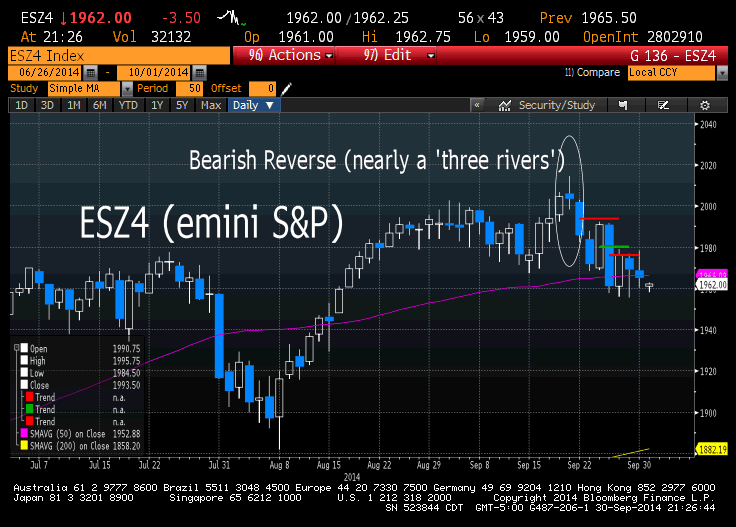Click the intraday sparkline icon in header
This screenshot has height=527, width=736.
tap(232, 18)
